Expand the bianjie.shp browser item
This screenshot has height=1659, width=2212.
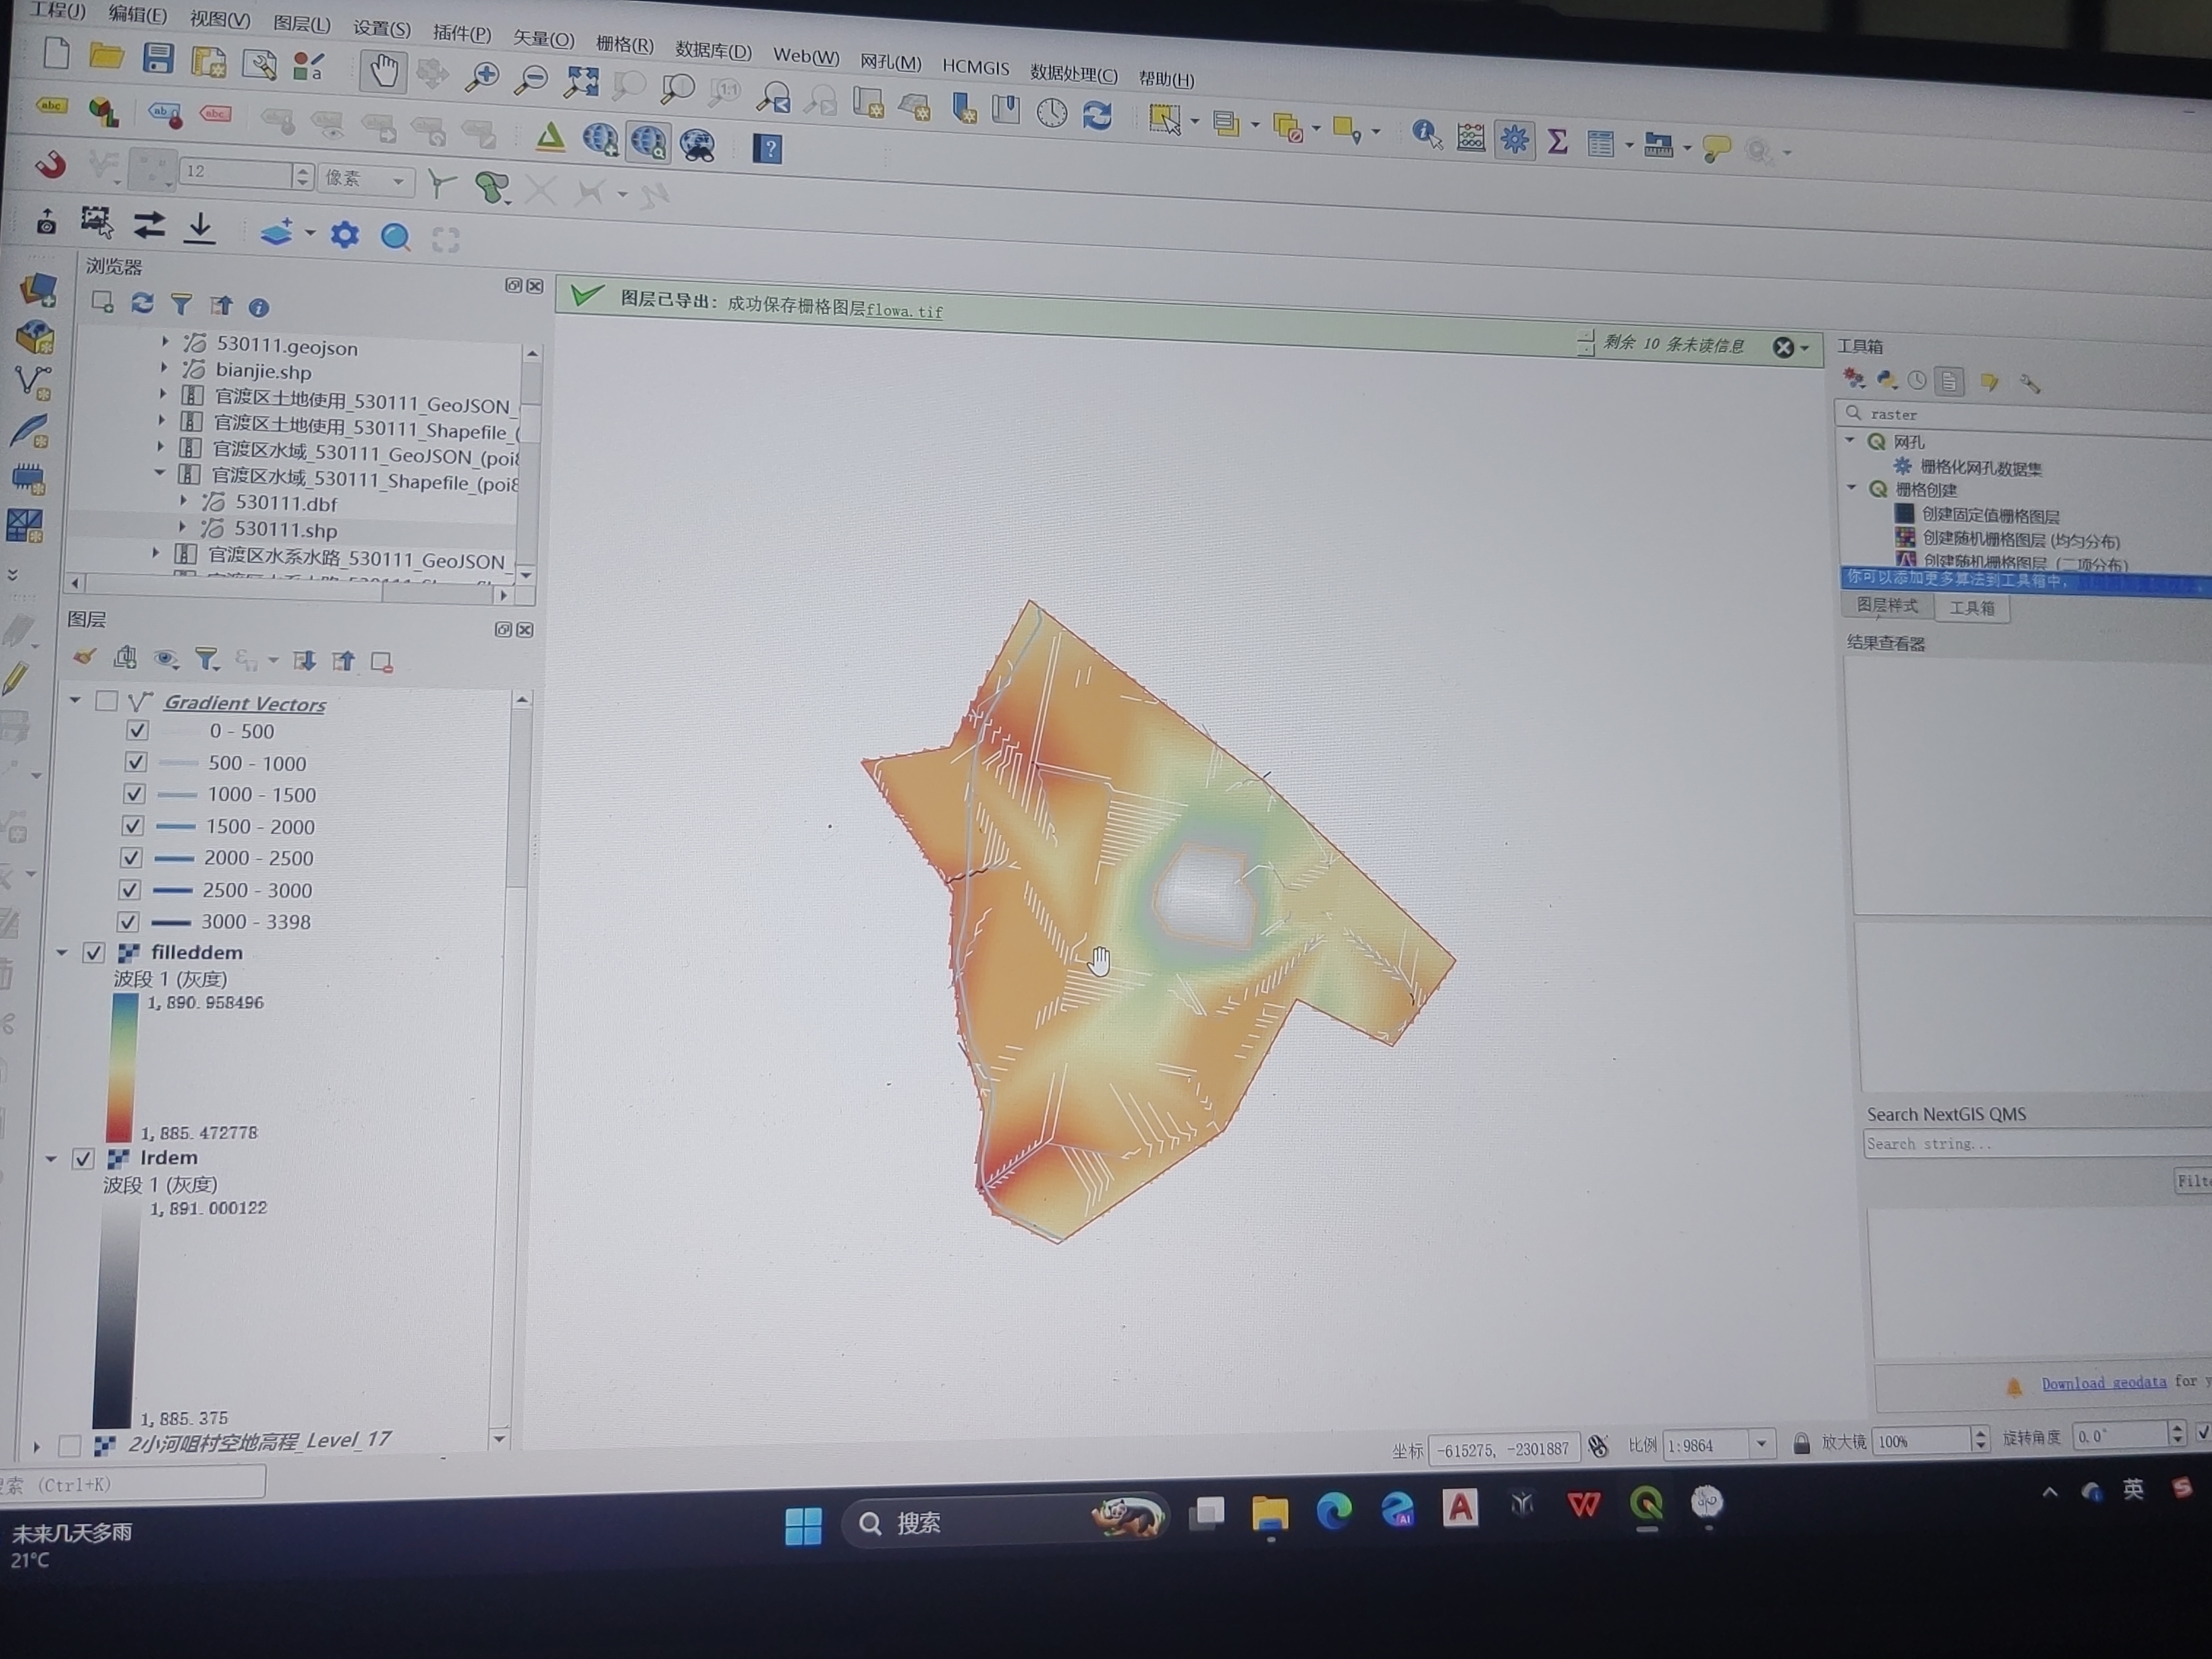click(165, 368)
